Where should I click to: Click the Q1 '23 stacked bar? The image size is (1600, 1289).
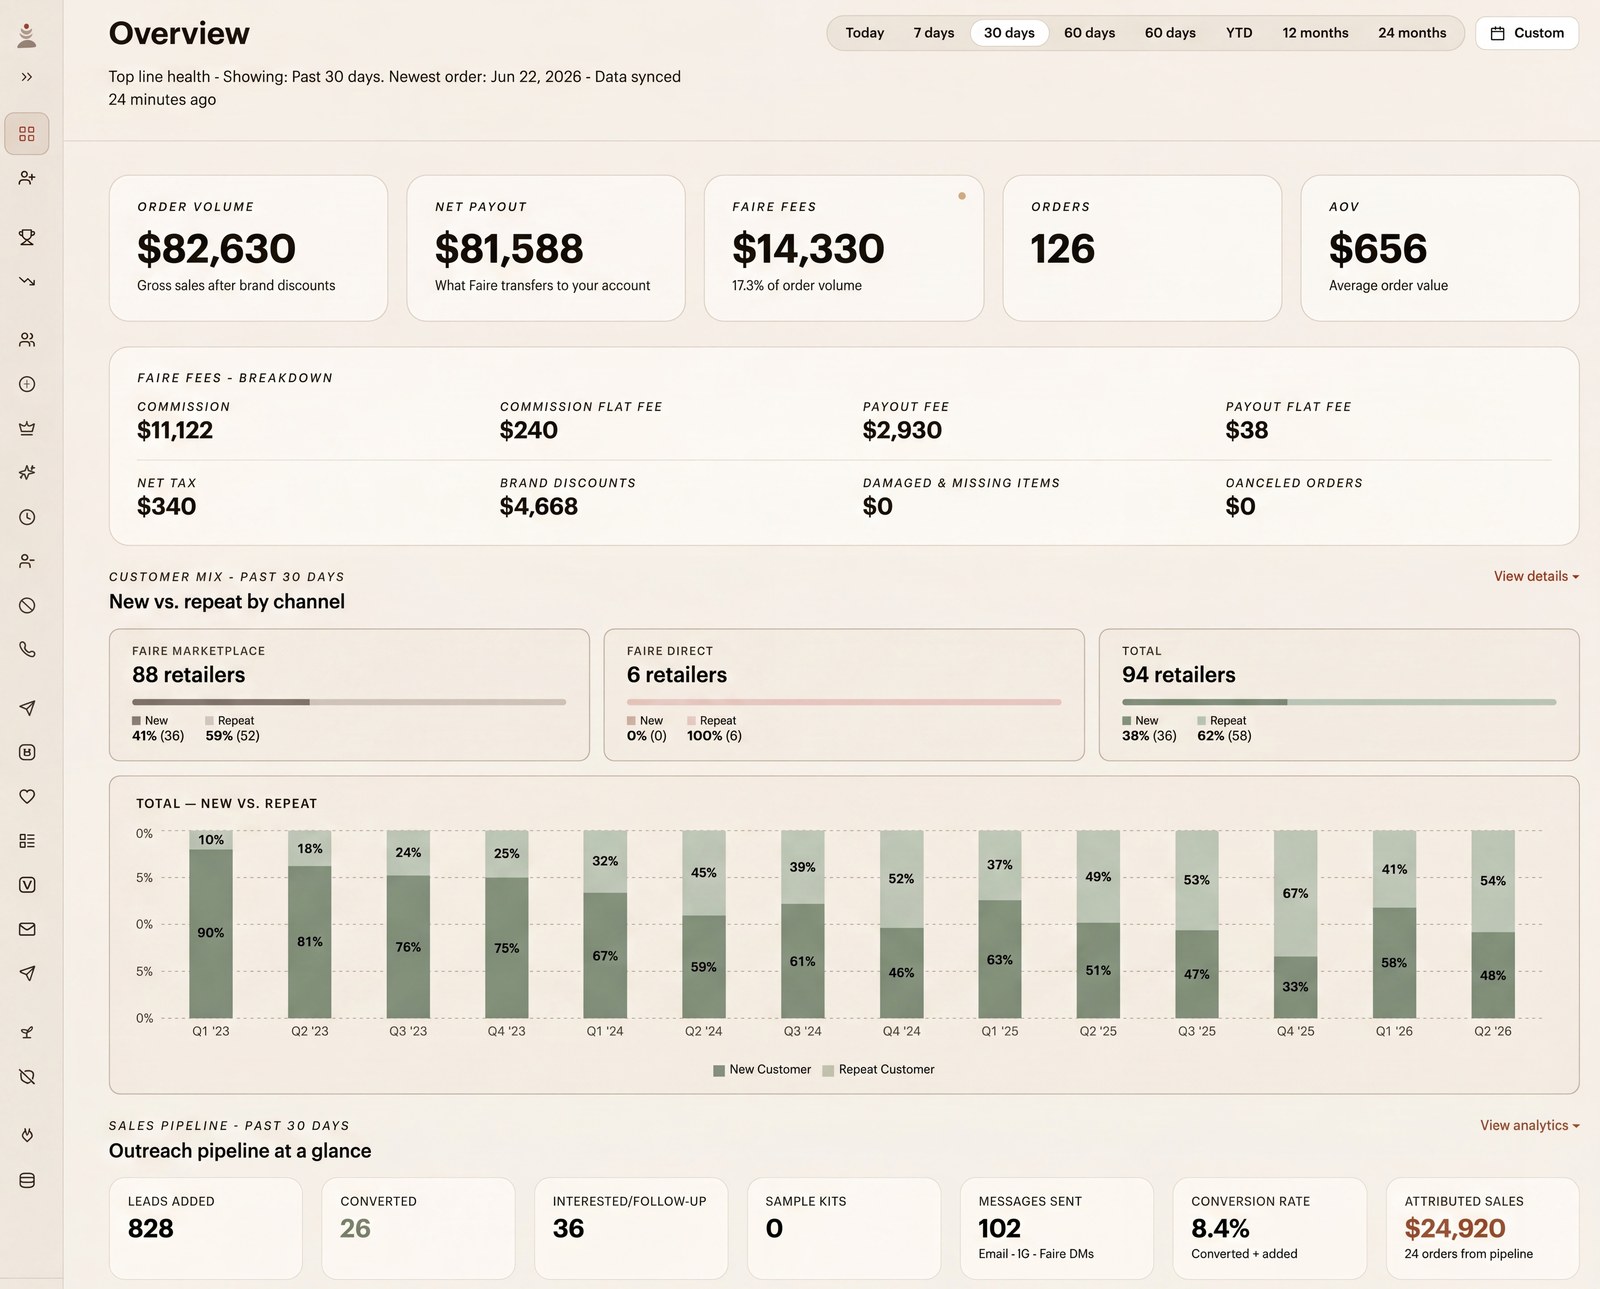coord(211,924)
